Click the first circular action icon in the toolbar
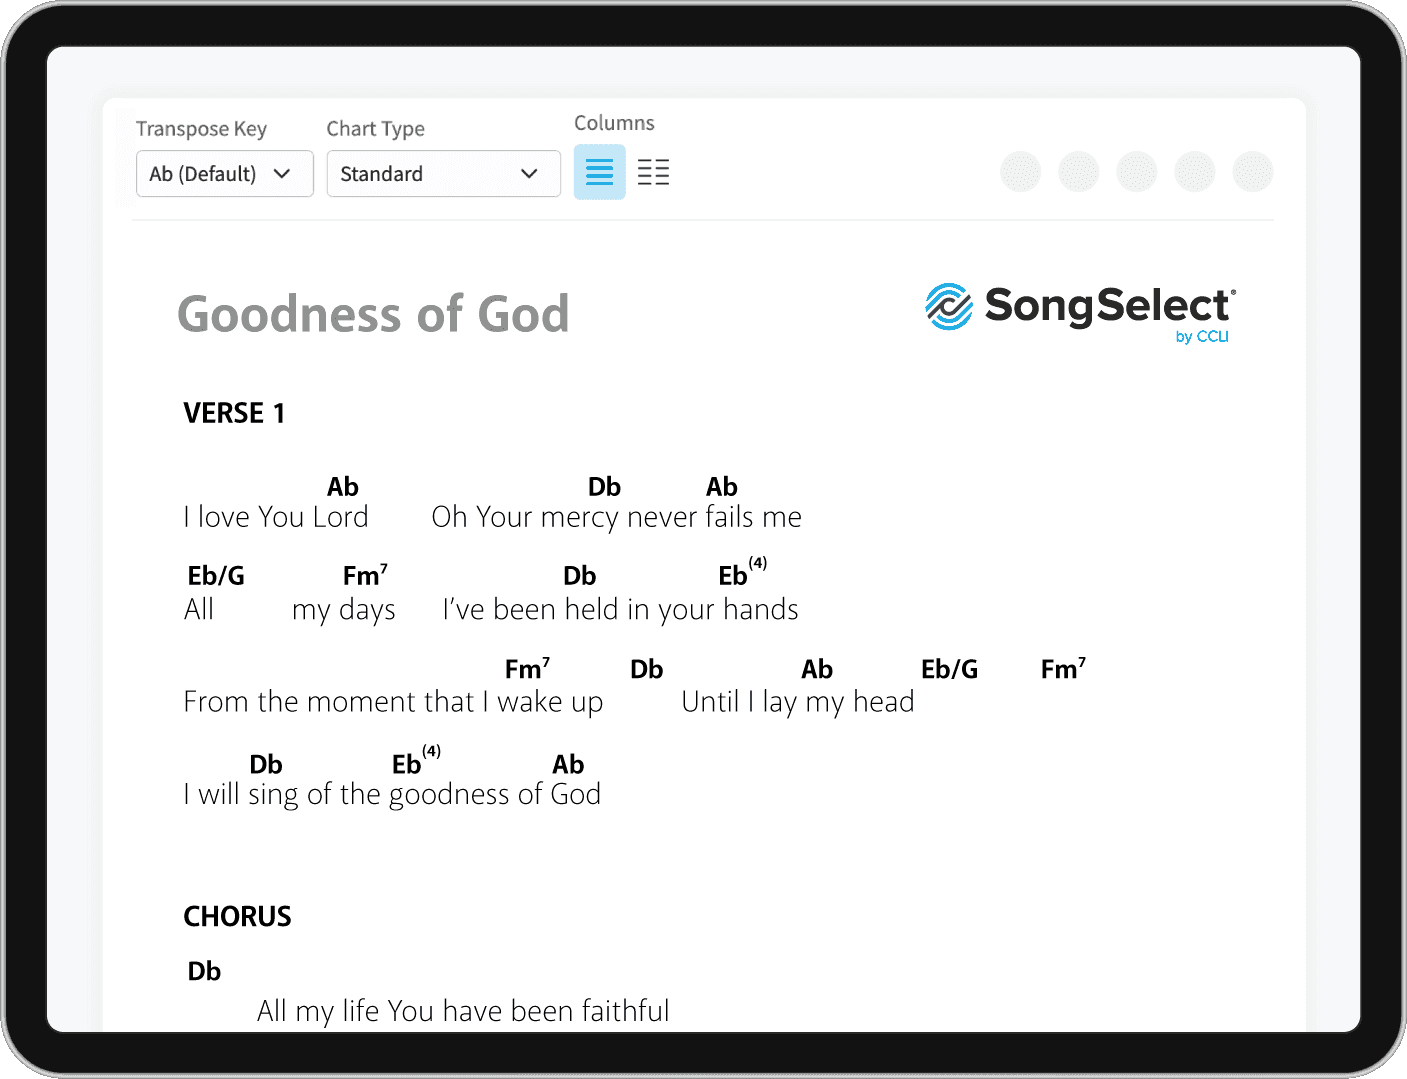The image size is (1407, 1079). [x=1020, y=171]
